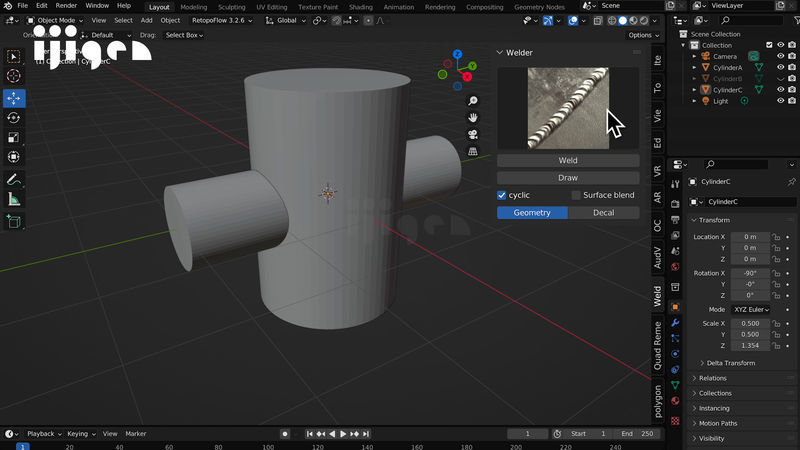
Task: Uncheck the cyclic checkbox
Action: click(503, 195)
